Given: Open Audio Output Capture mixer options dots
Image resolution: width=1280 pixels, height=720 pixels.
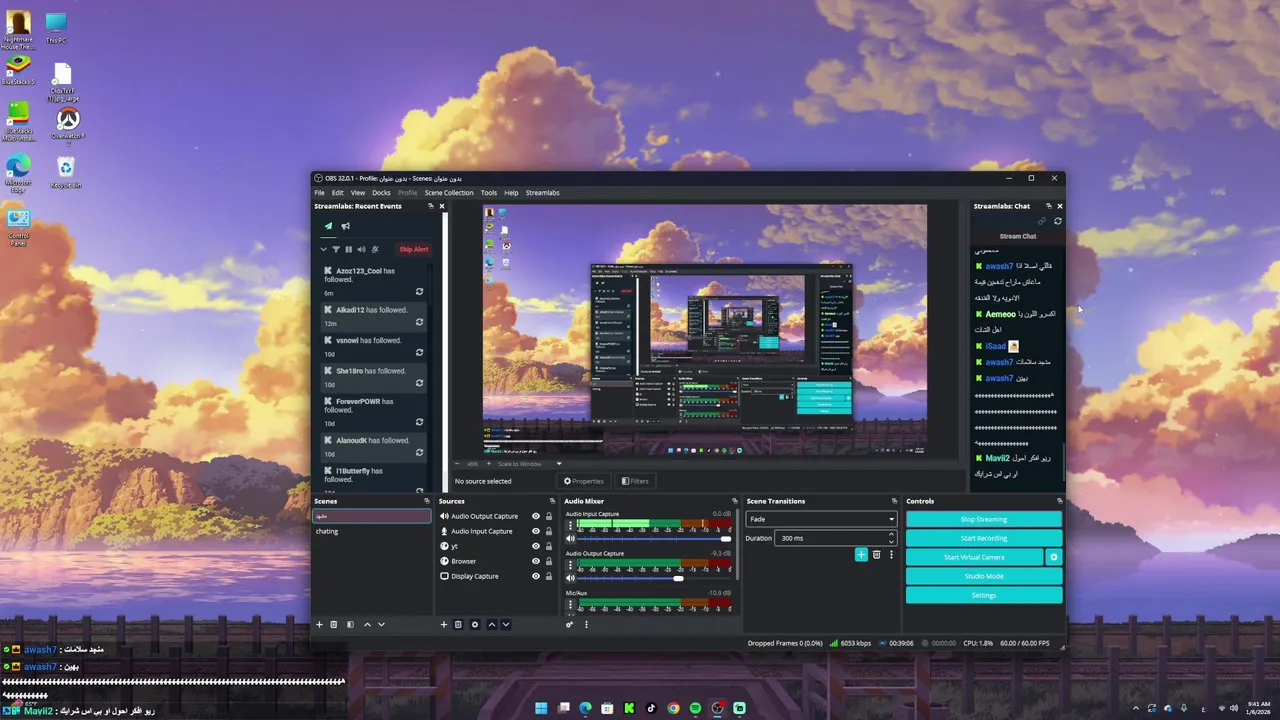Looking at the screenshot, I should click(x=571, y=564).
